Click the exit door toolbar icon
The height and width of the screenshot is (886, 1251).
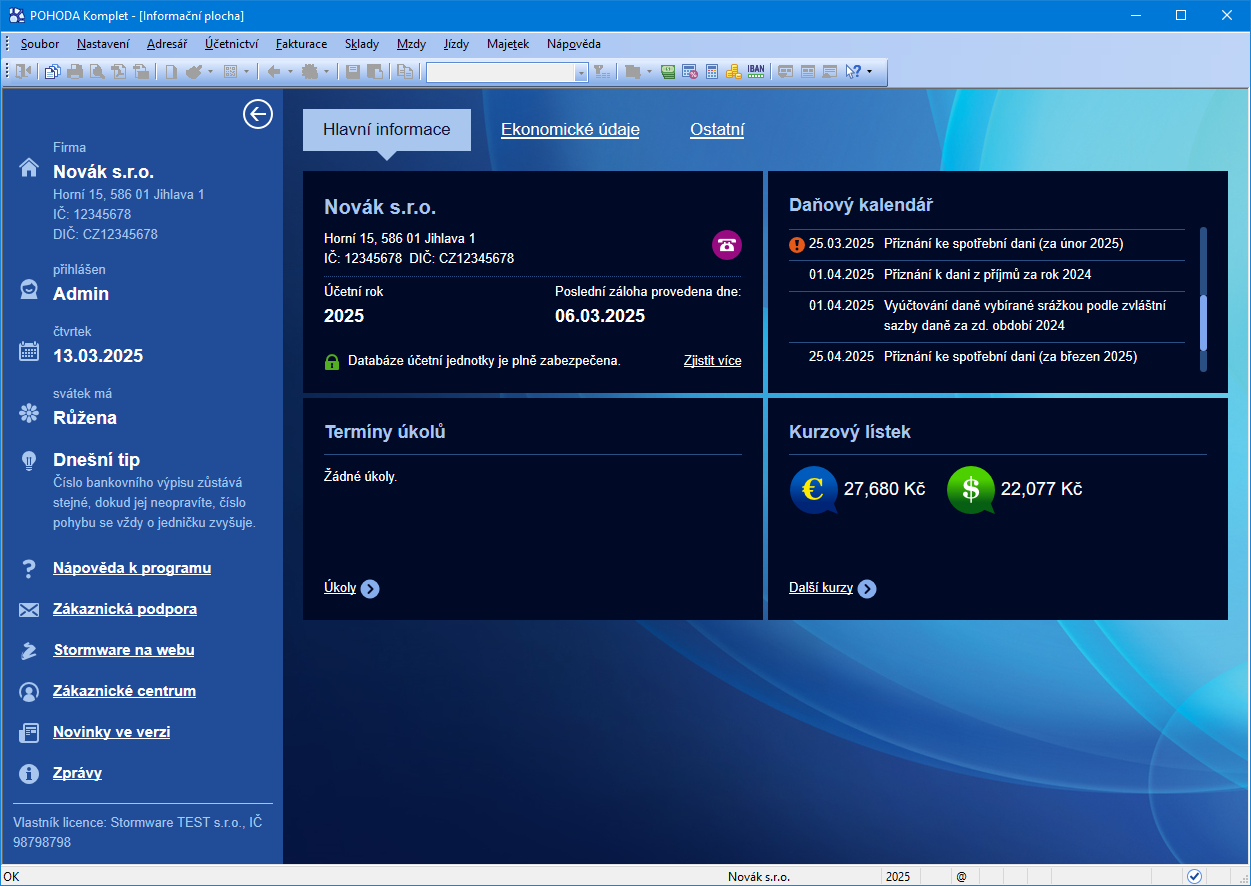coord(24,72)
